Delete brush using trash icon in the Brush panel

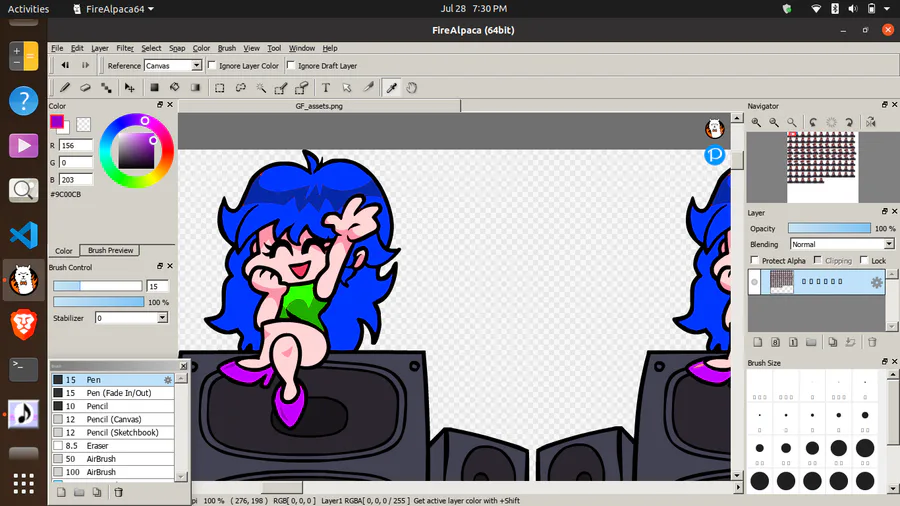point(119,492)
